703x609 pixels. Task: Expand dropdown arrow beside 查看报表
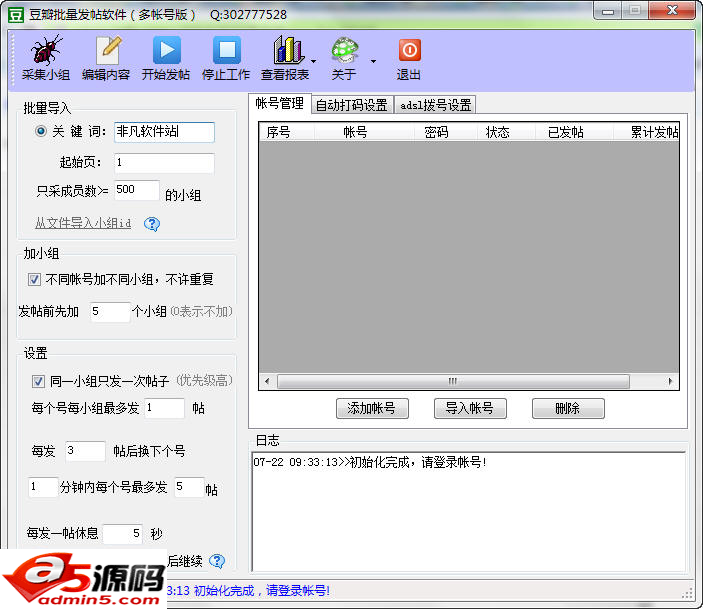point(313,61)
